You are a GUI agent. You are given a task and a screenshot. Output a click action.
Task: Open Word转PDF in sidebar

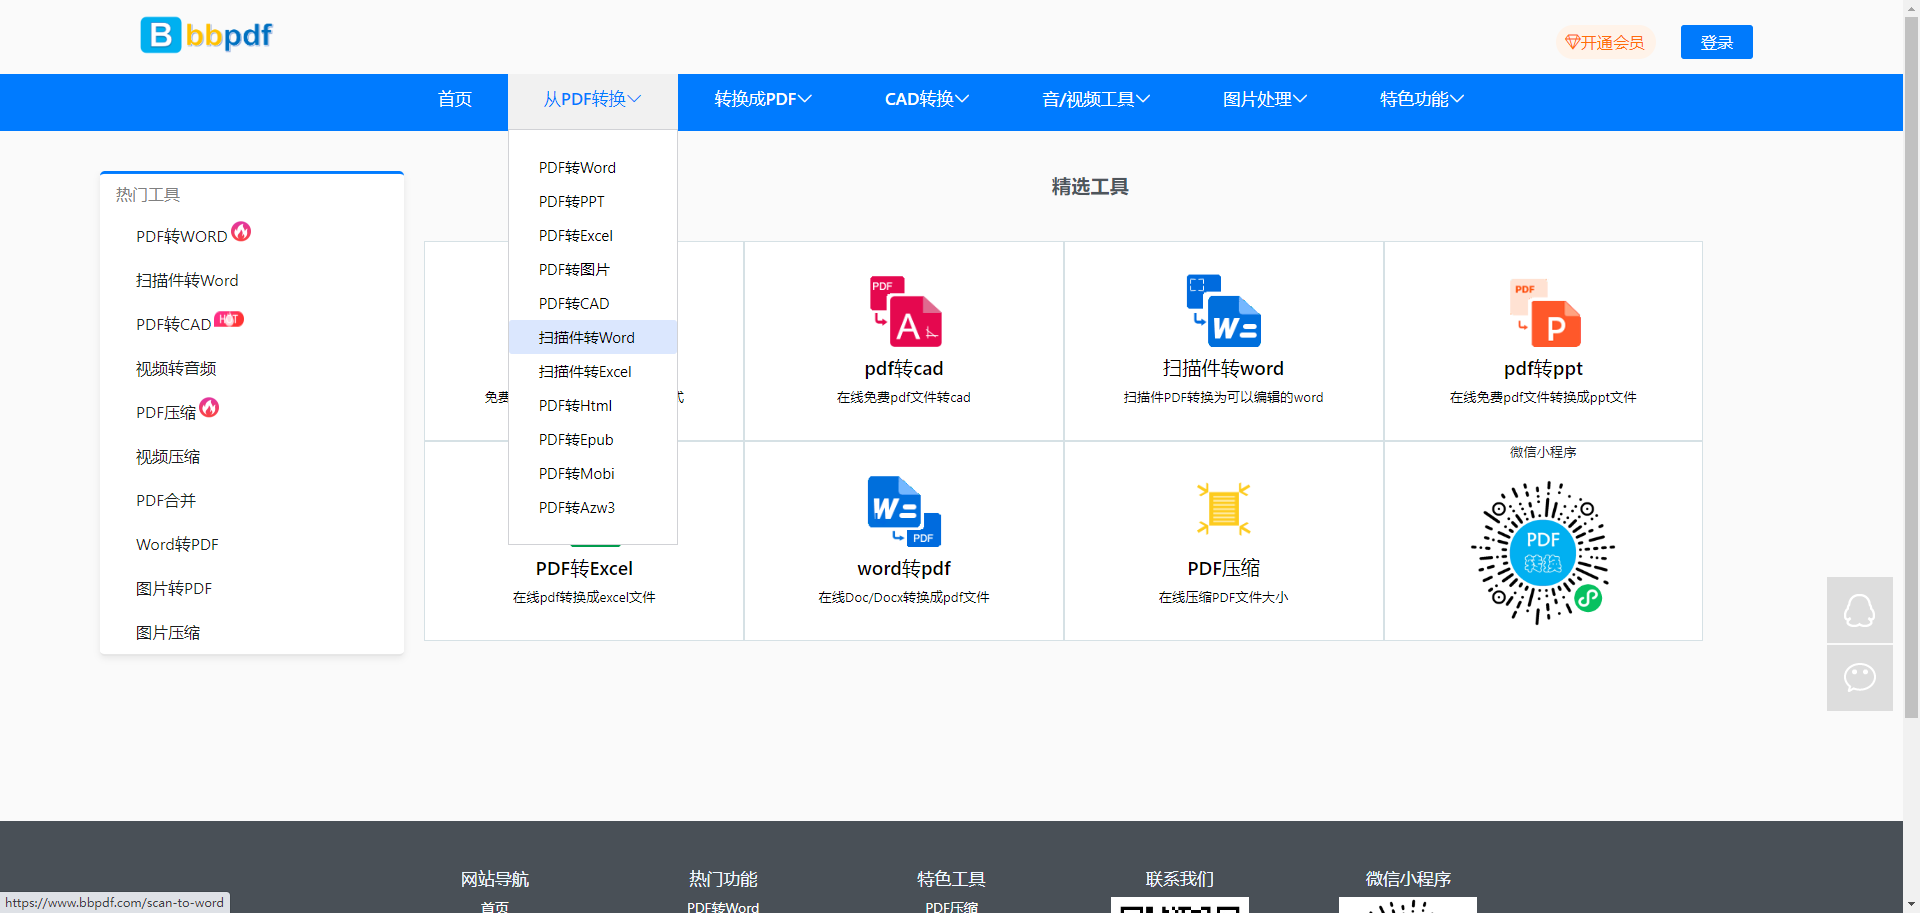177,544
